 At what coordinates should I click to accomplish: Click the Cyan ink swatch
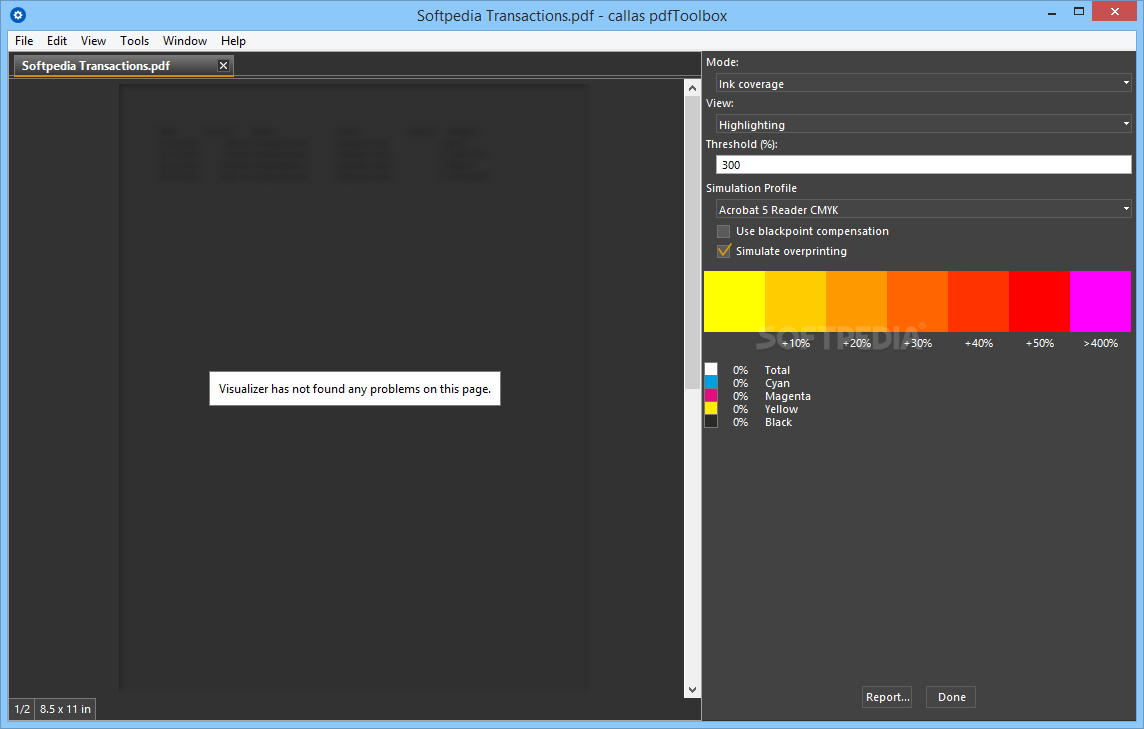point(711,382)
